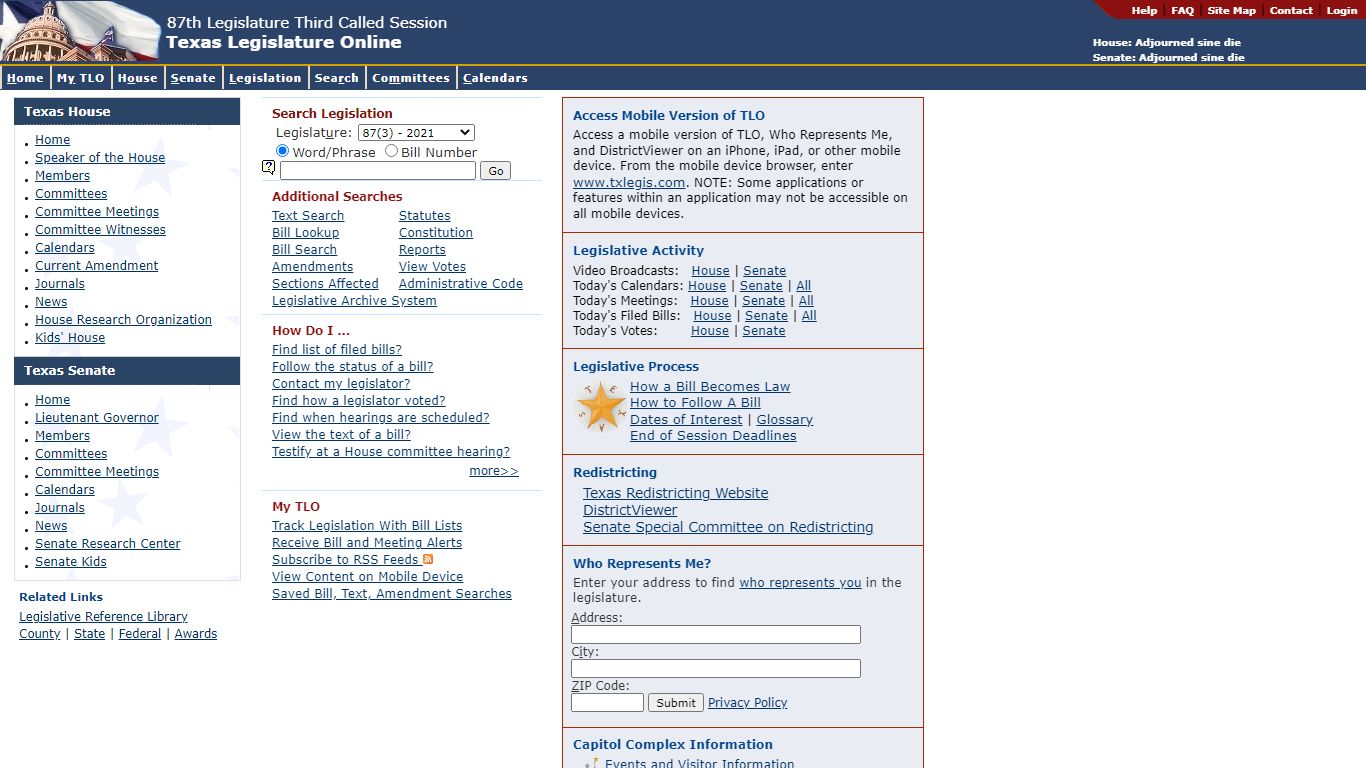Viewport: 1366px width, 768px height.
Task: Click the Texas star Legislative Process icon
Action: point(601,407)
